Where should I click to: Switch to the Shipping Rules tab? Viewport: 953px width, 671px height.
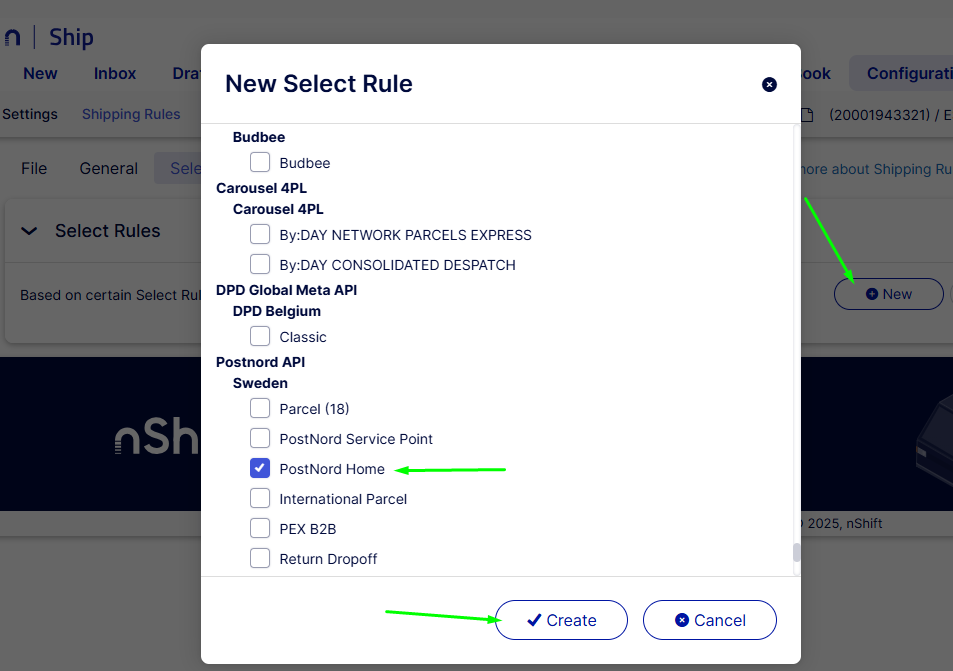pos(131,114)
